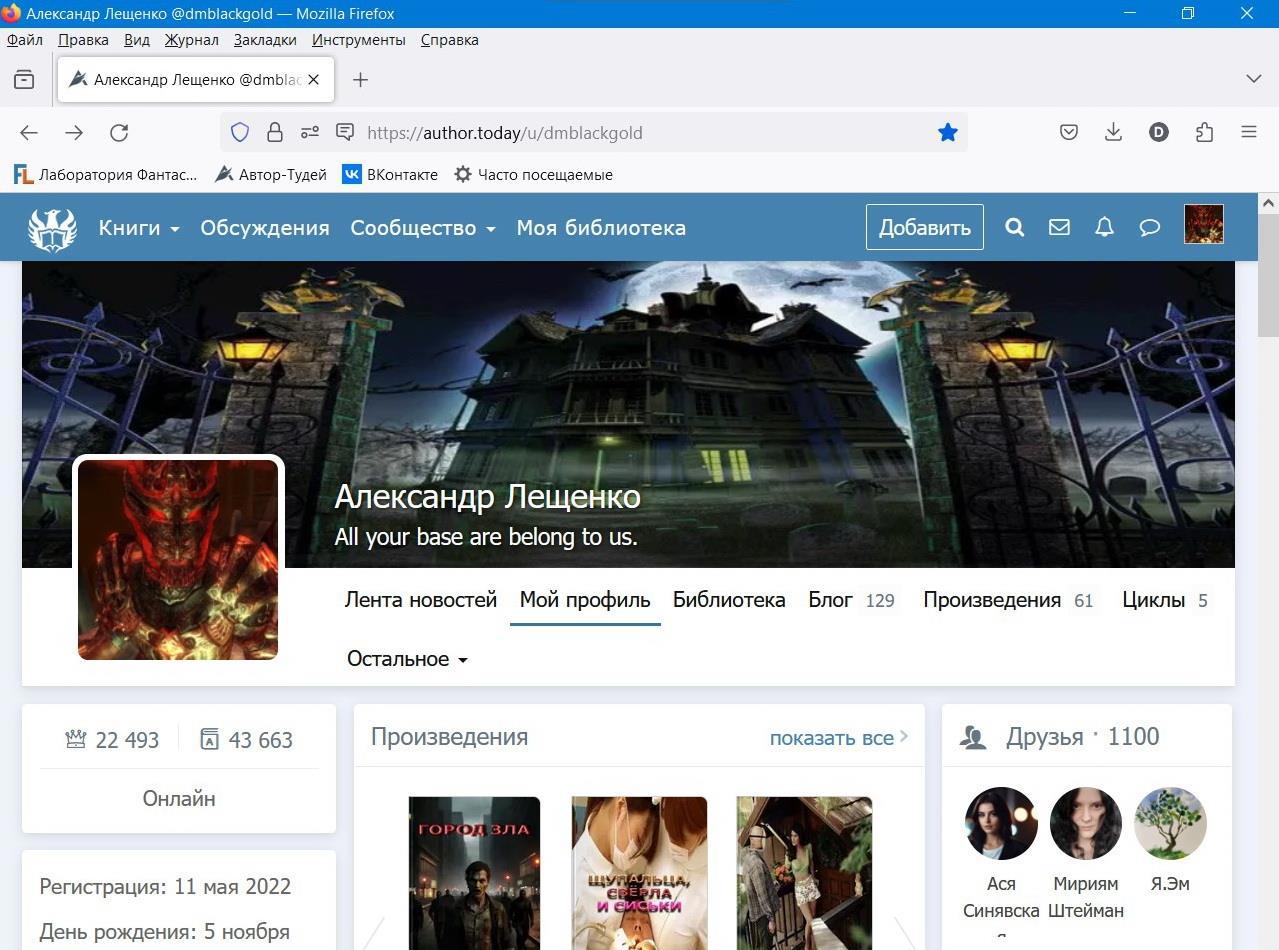Viewport: 1279px width, 950px height.
Task: Open the Город зла book cover
Action: pyautogui.click(x=474, y=872)
